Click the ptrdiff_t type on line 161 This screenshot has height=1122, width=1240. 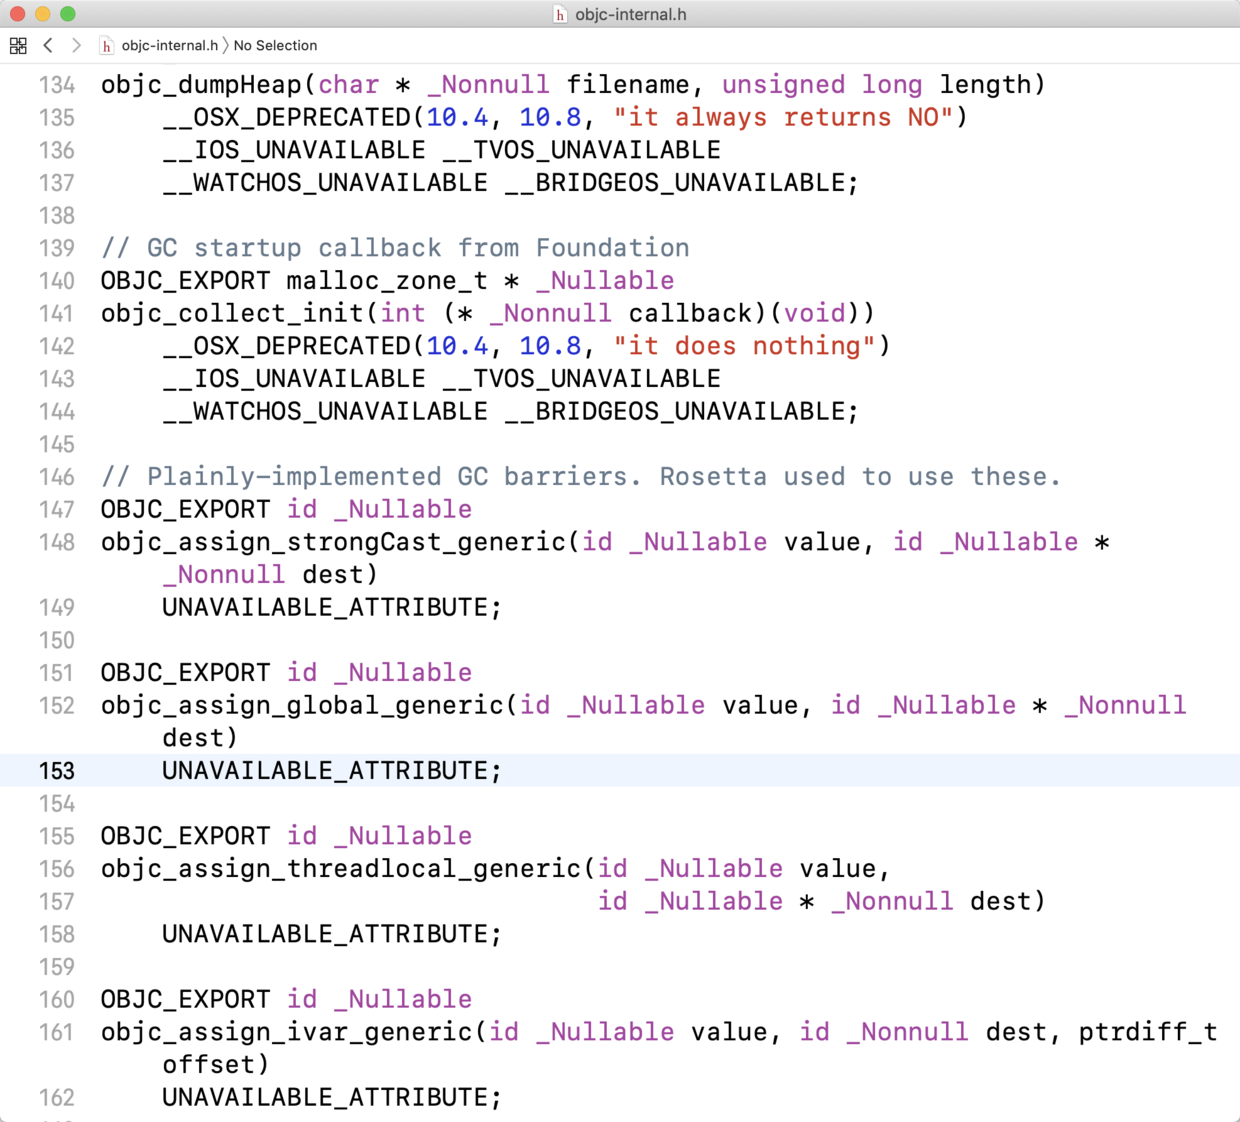[1147, 1032]
